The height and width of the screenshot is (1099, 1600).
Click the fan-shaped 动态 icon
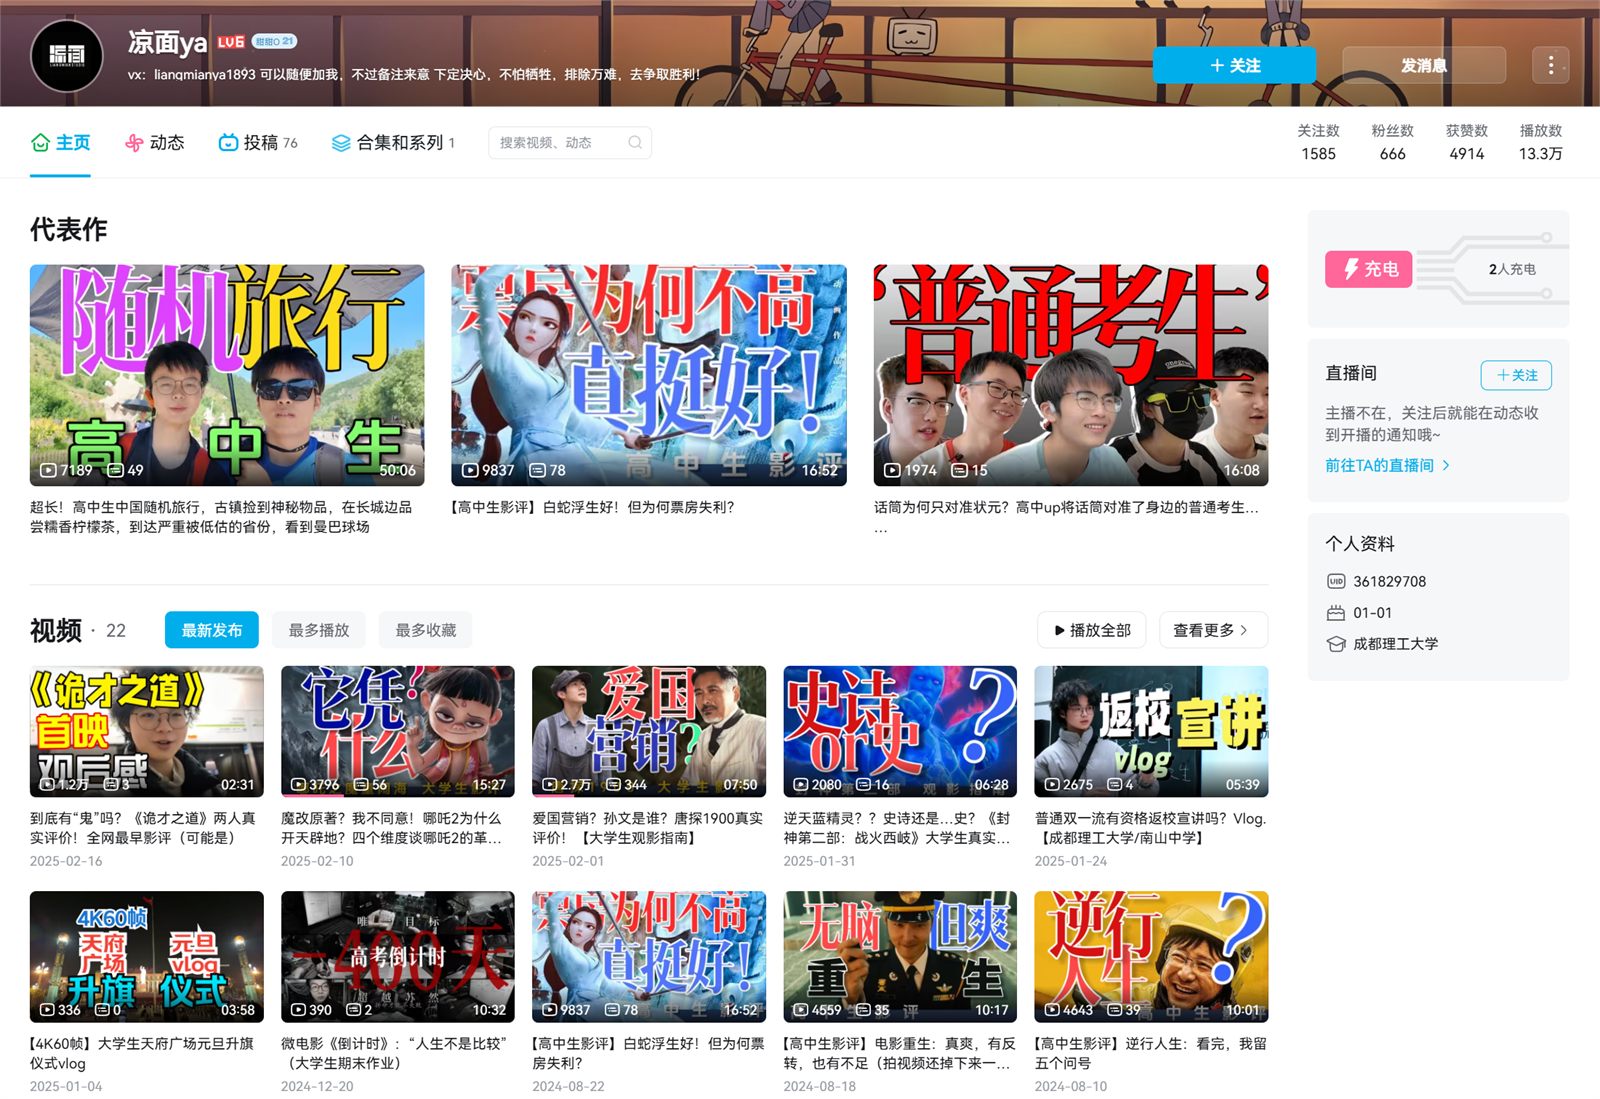tap(134, 143)
